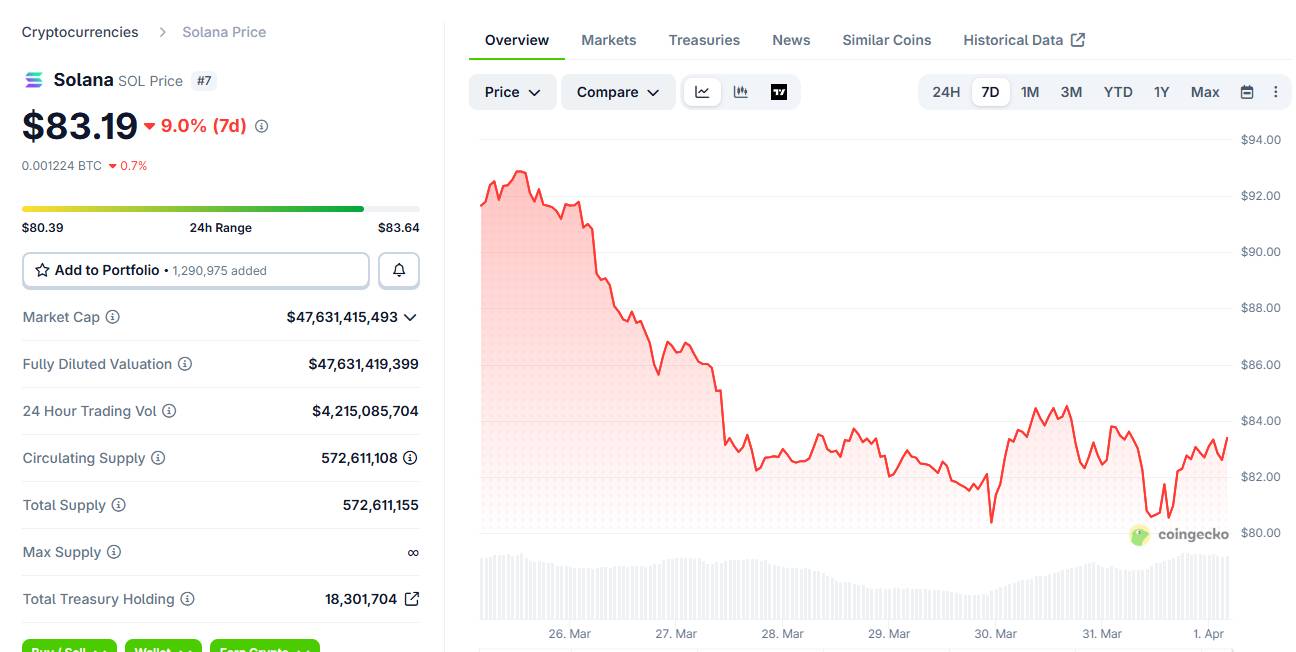Switch to the candlestick chart icon
The width and height of the screenshot is (1296, 652).
tap(741, 92)
